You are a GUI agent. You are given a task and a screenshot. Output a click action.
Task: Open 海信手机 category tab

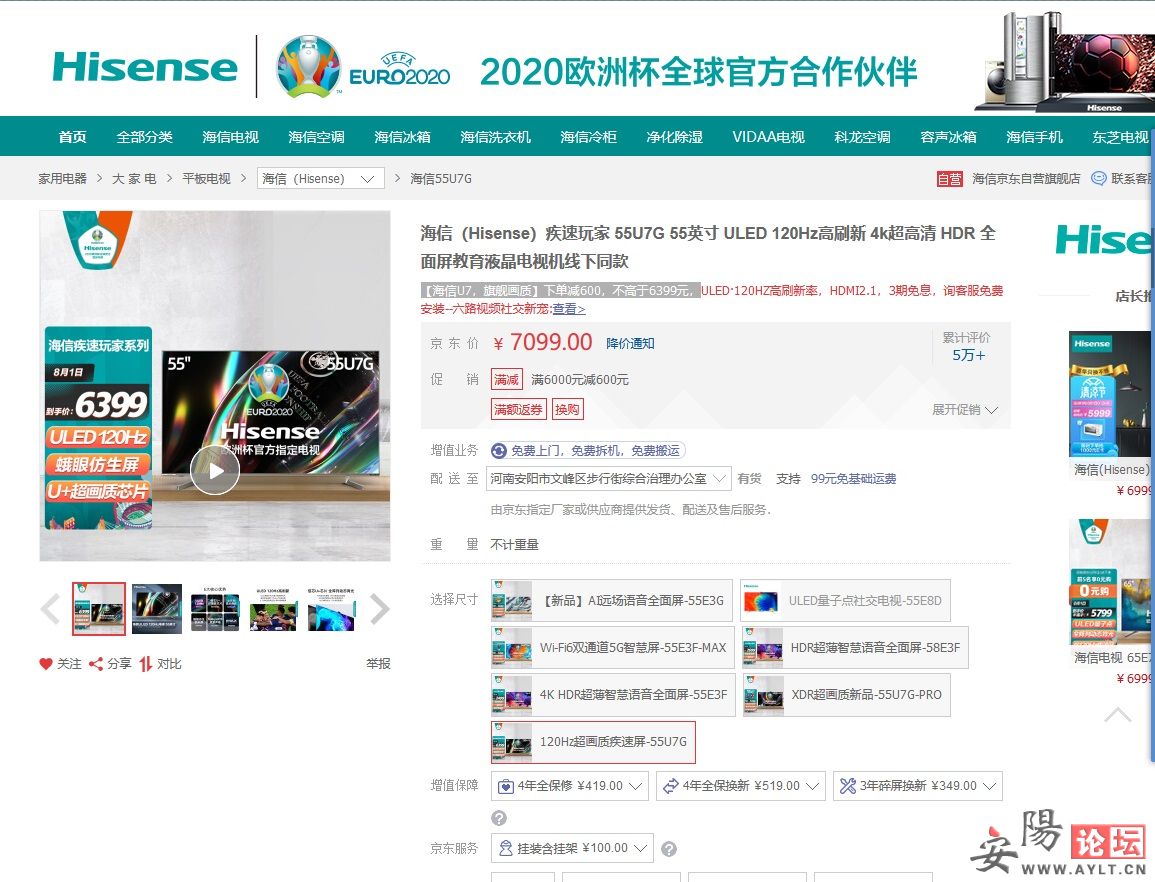(x=1034, y=136)
